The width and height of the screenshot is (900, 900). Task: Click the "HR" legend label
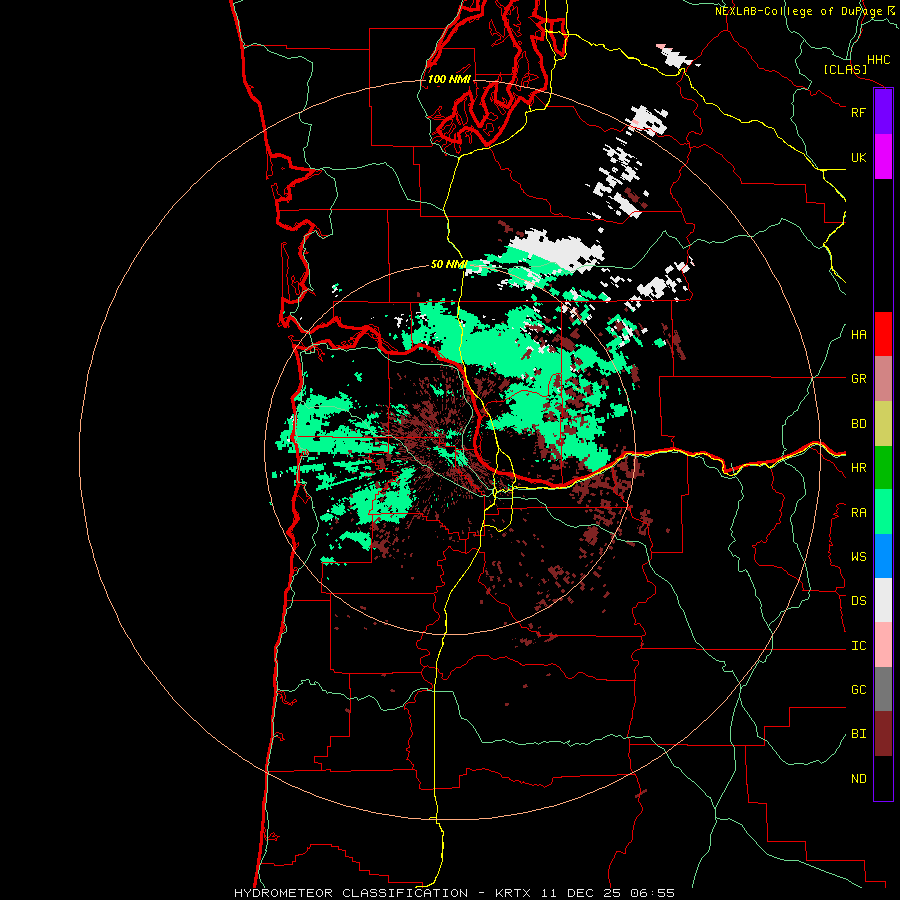point(858,468)
